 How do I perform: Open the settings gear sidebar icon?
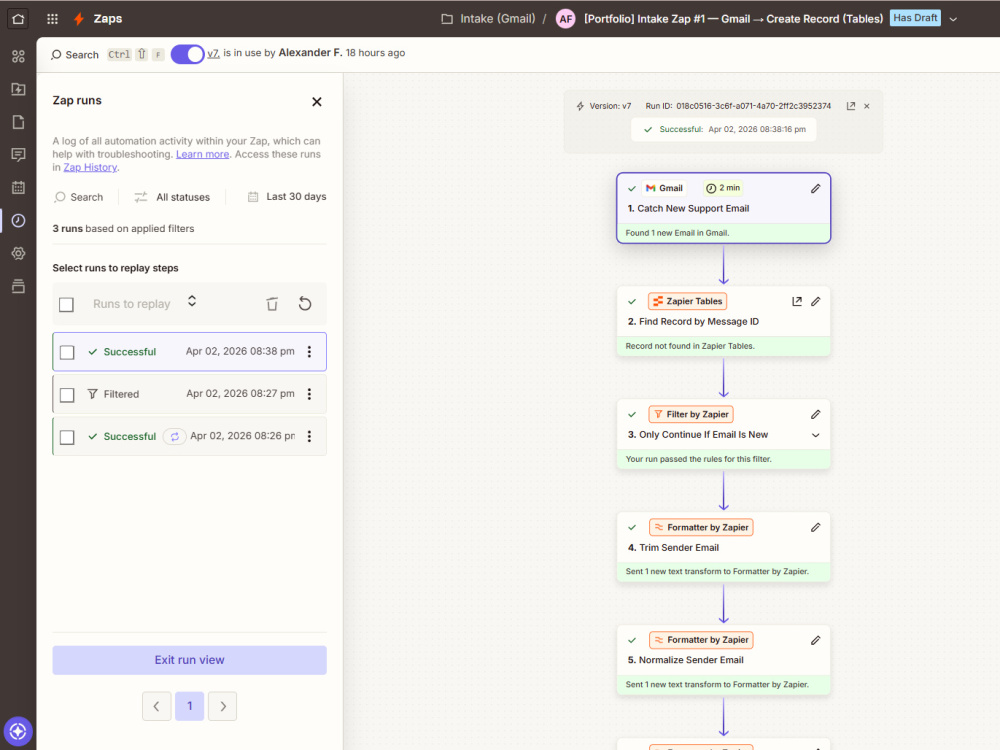click(x=18, y=253)
